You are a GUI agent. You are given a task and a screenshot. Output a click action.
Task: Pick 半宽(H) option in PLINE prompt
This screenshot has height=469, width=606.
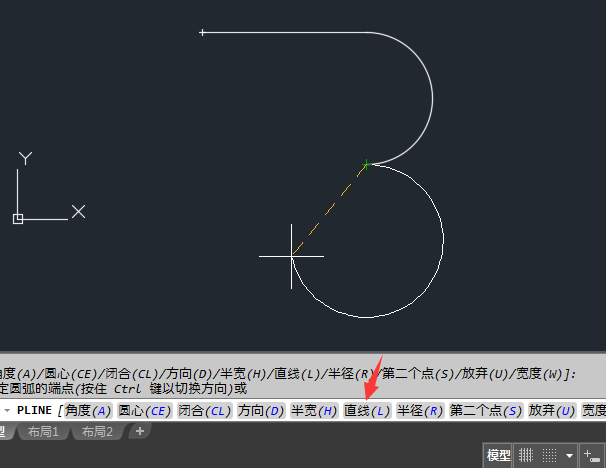tap(314, 410)
